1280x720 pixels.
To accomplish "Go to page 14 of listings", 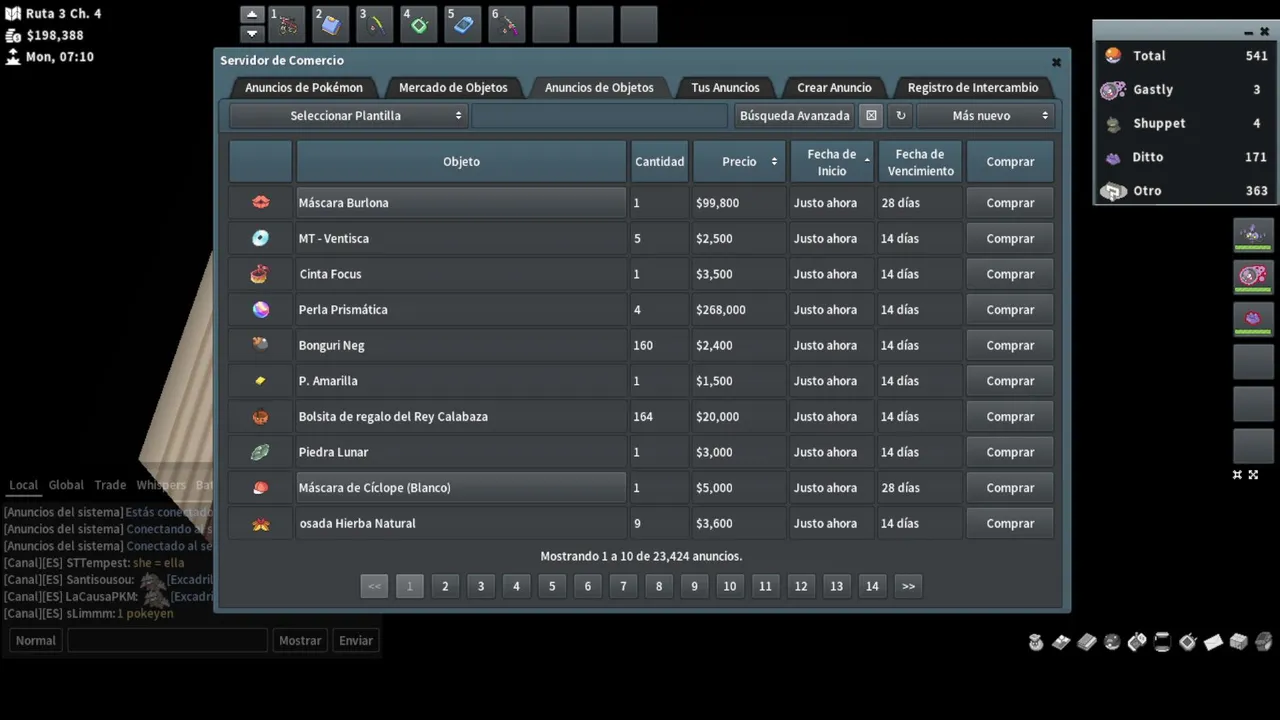I will [x=872, y=586].
